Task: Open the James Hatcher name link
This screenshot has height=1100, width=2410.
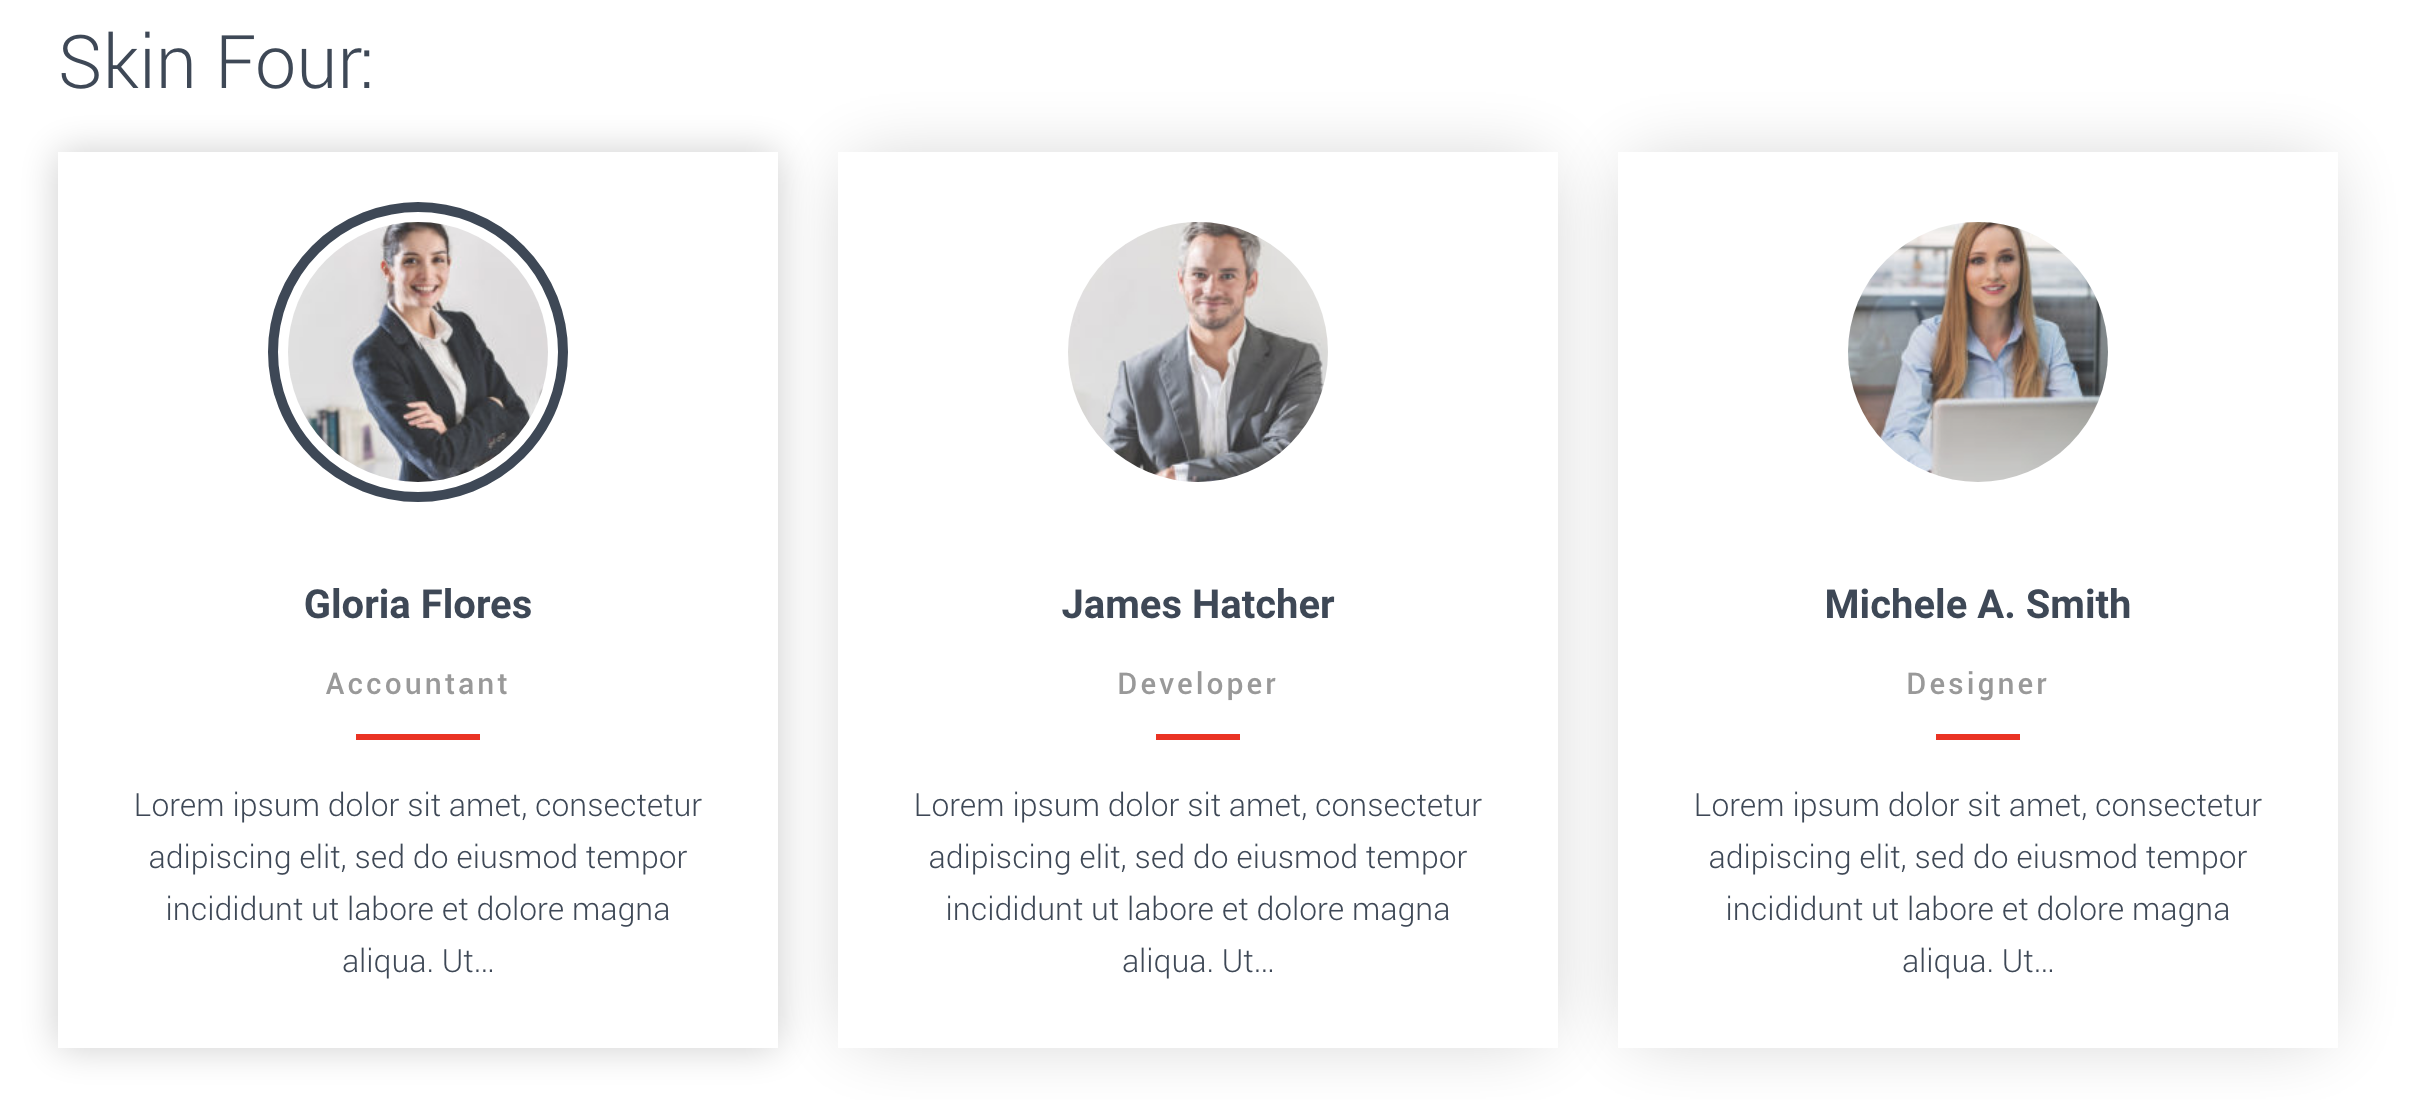Action: coord(1198,605)
